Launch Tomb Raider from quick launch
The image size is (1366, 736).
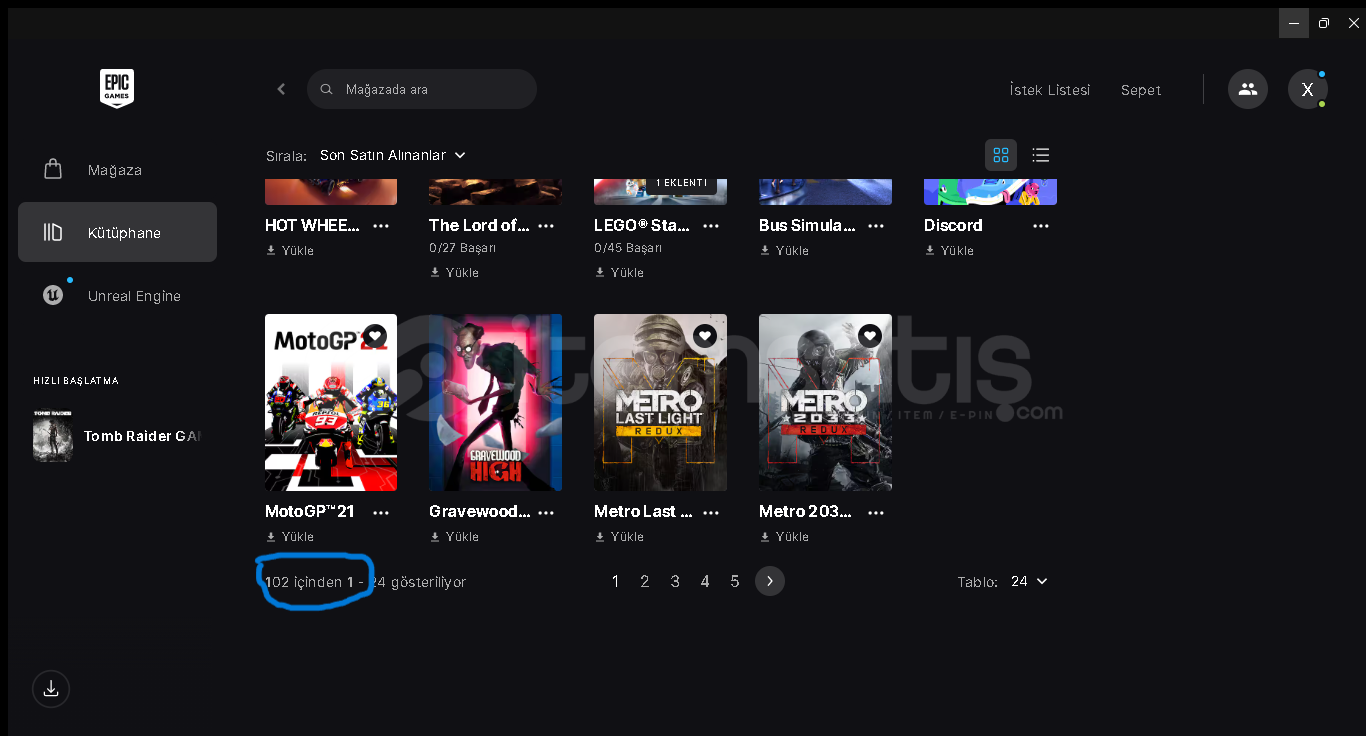[117, 436]
